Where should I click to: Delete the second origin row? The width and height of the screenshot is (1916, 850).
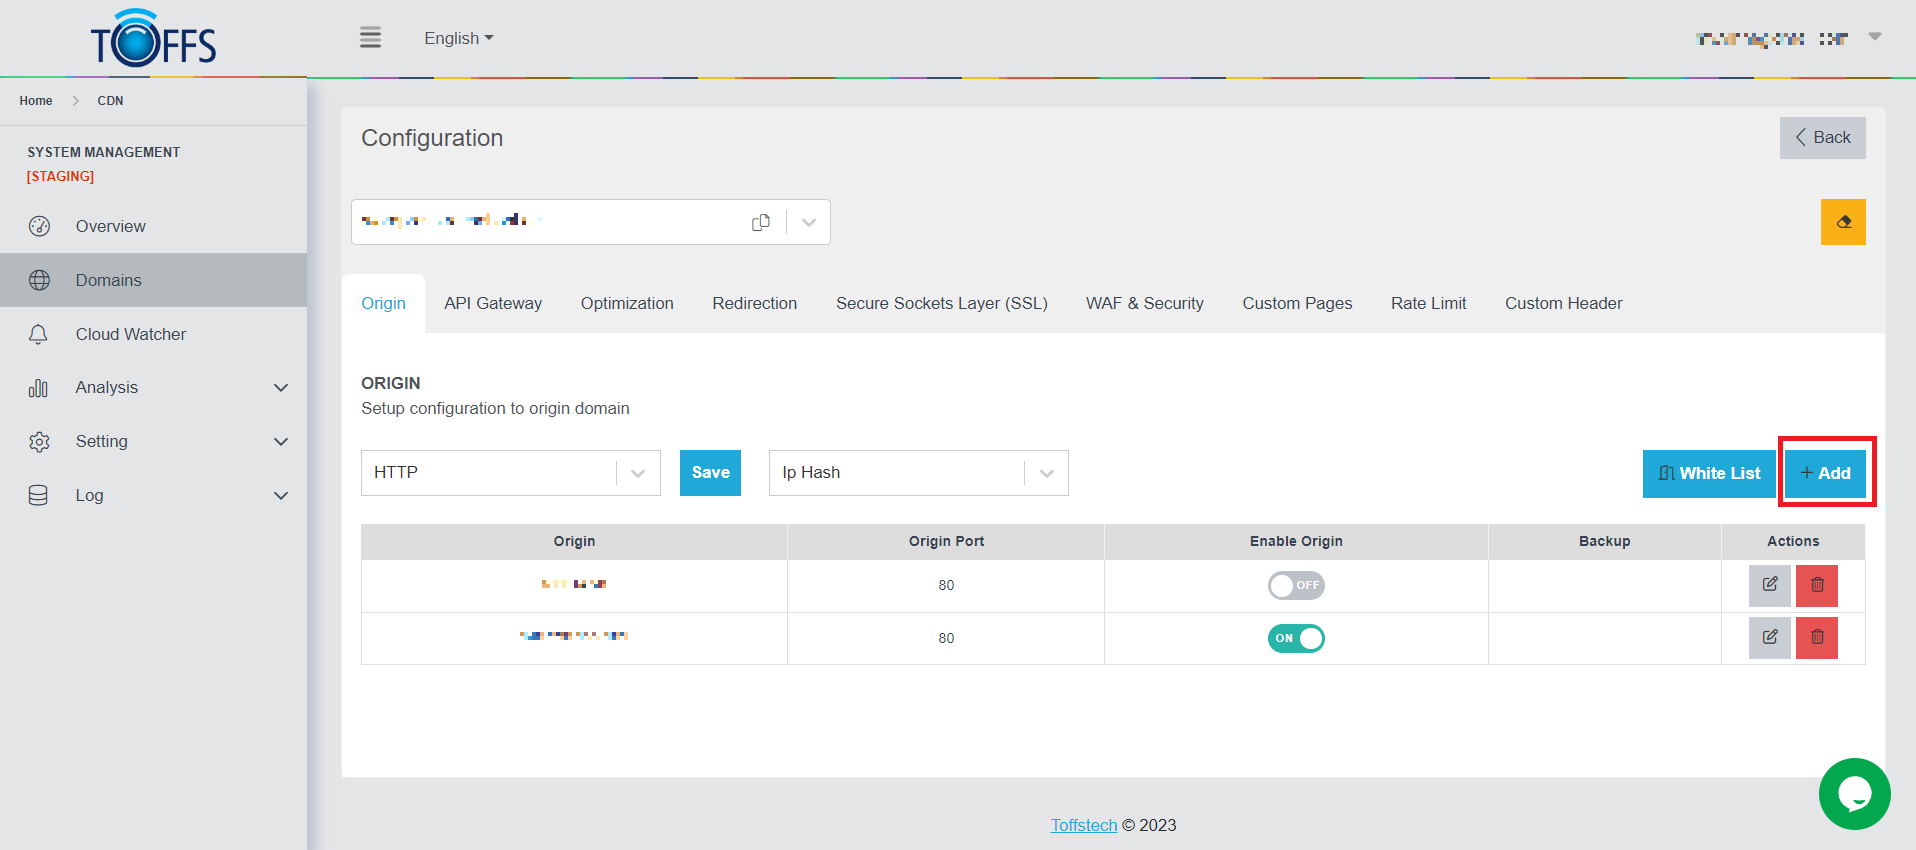coord(1816,638)
